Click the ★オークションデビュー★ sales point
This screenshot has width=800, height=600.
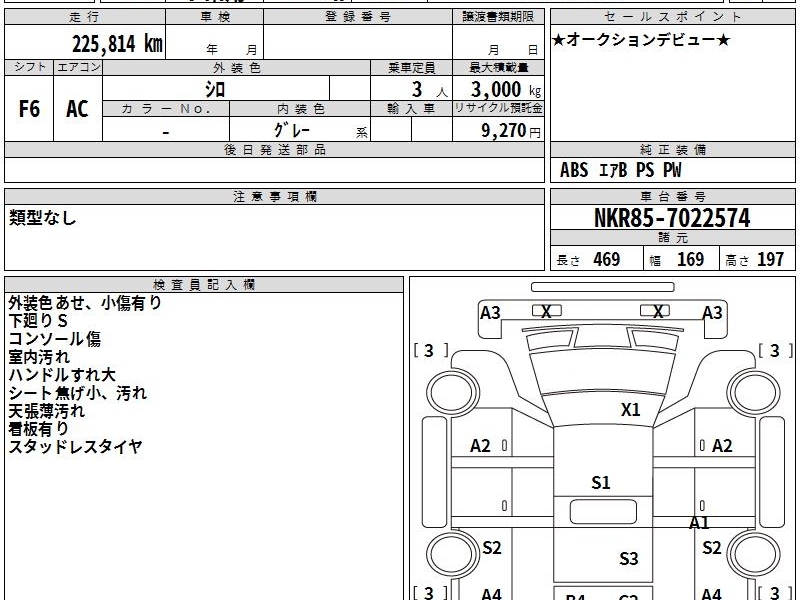point(641,40)
